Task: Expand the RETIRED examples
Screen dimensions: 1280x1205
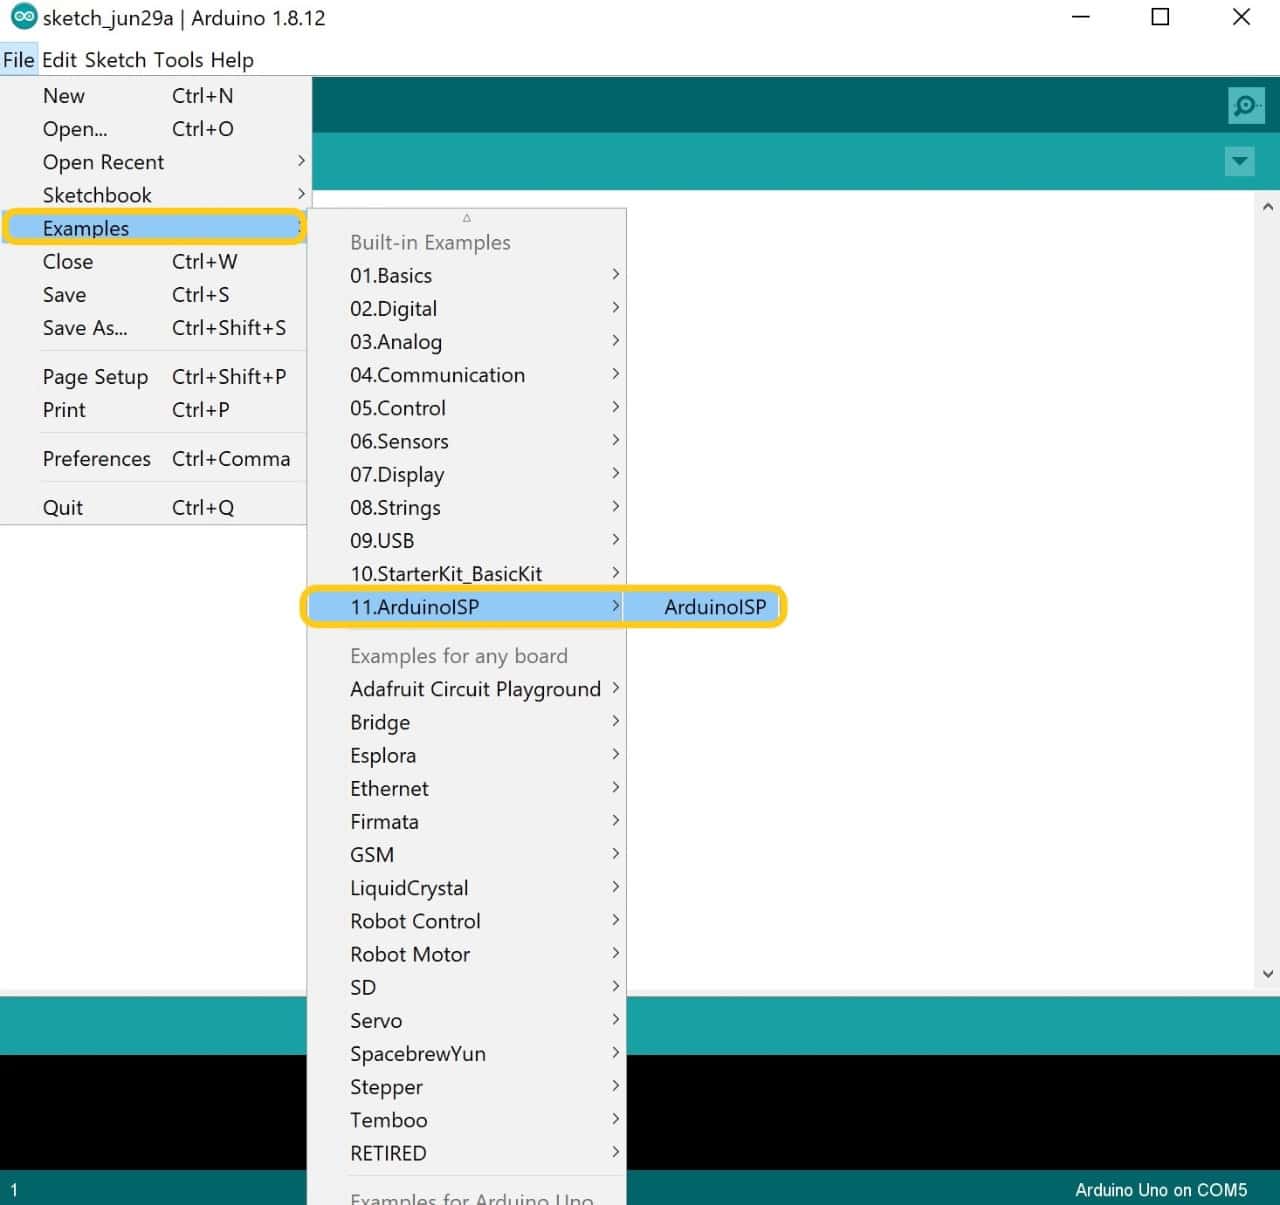Action: pos(467,1153)
